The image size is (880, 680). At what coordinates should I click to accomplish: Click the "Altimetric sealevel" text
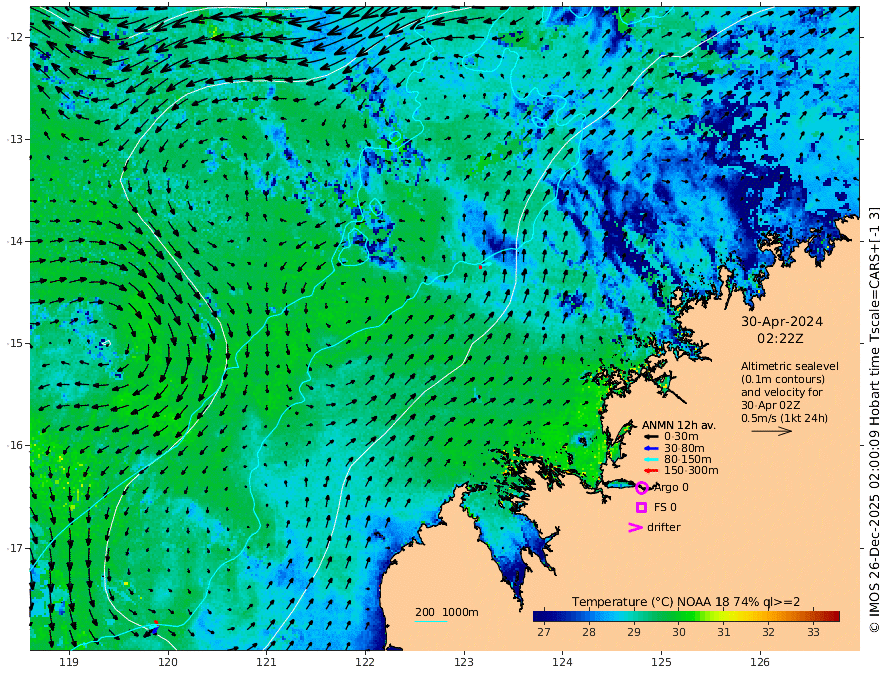tap(790, 366)
